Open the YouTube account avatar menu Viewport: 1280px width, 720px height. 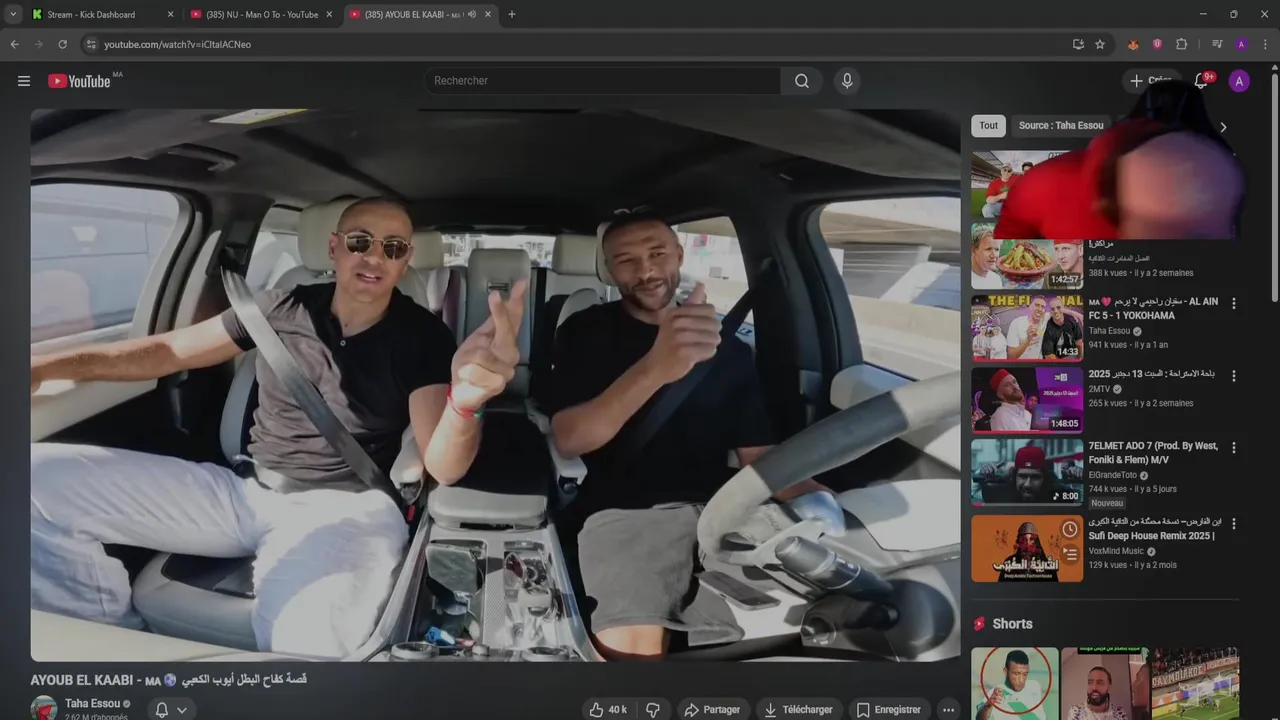click(1239, 81)
